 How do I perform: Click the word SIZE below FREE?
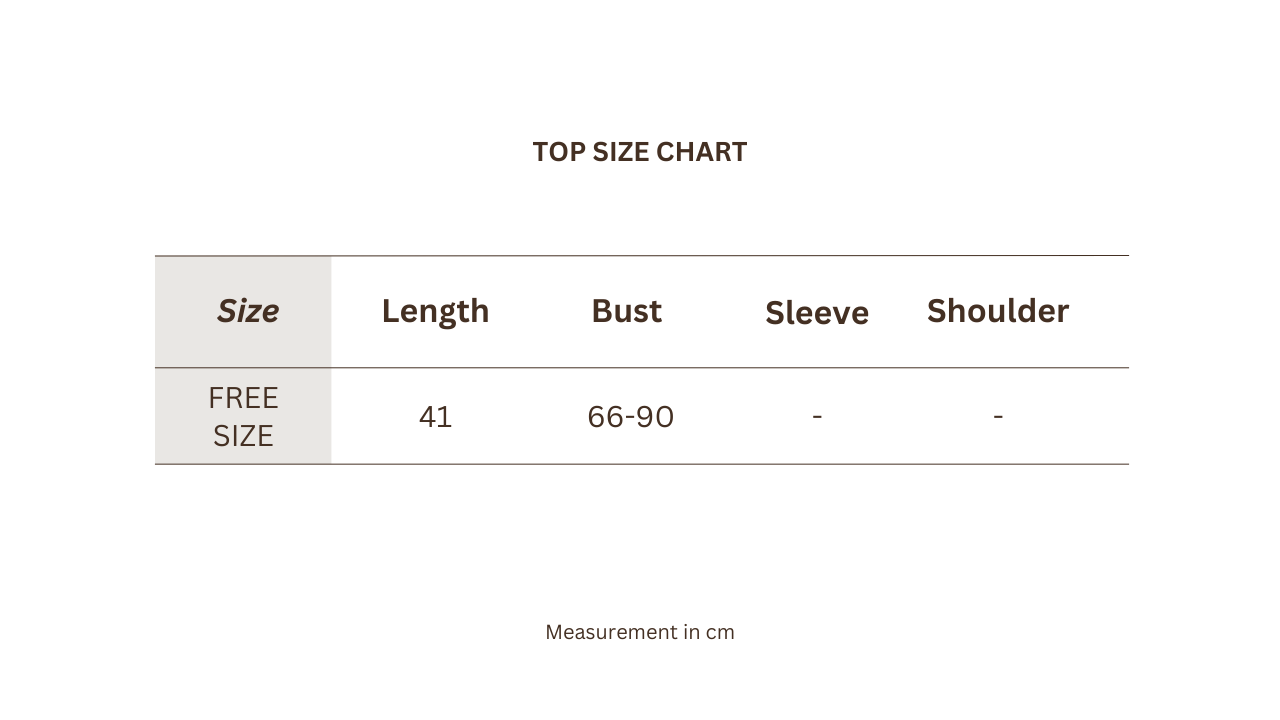click(243, 436)
